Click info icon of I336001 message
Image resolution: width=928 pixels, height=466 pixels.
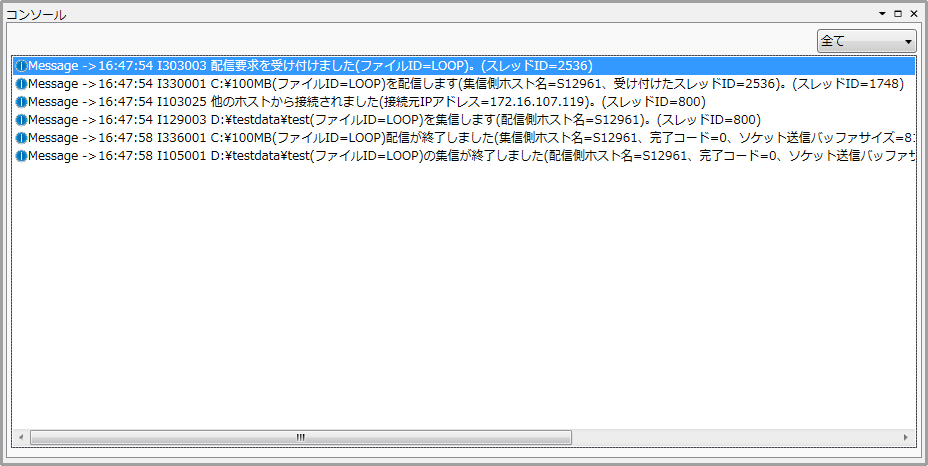[21, 138]
